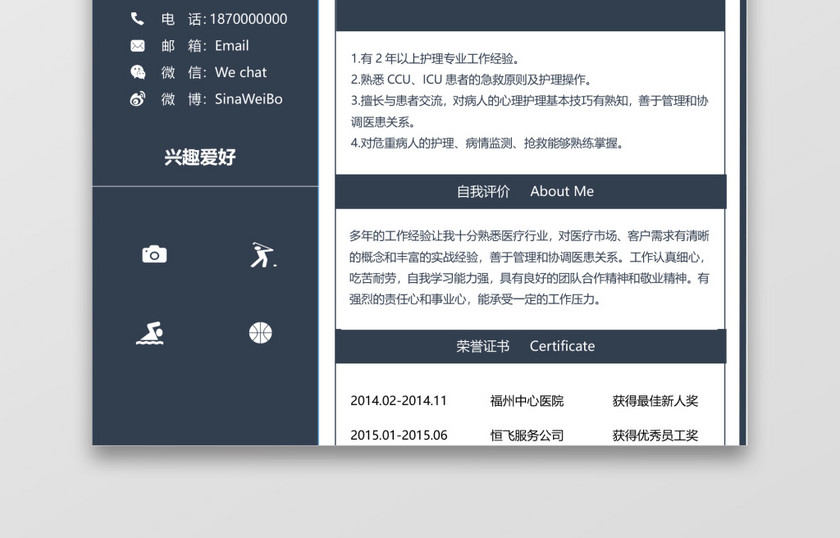840x538 pixels.
Task: Click line 1.有 2 年以上护理专业工作经验
Action: (434, 58)
